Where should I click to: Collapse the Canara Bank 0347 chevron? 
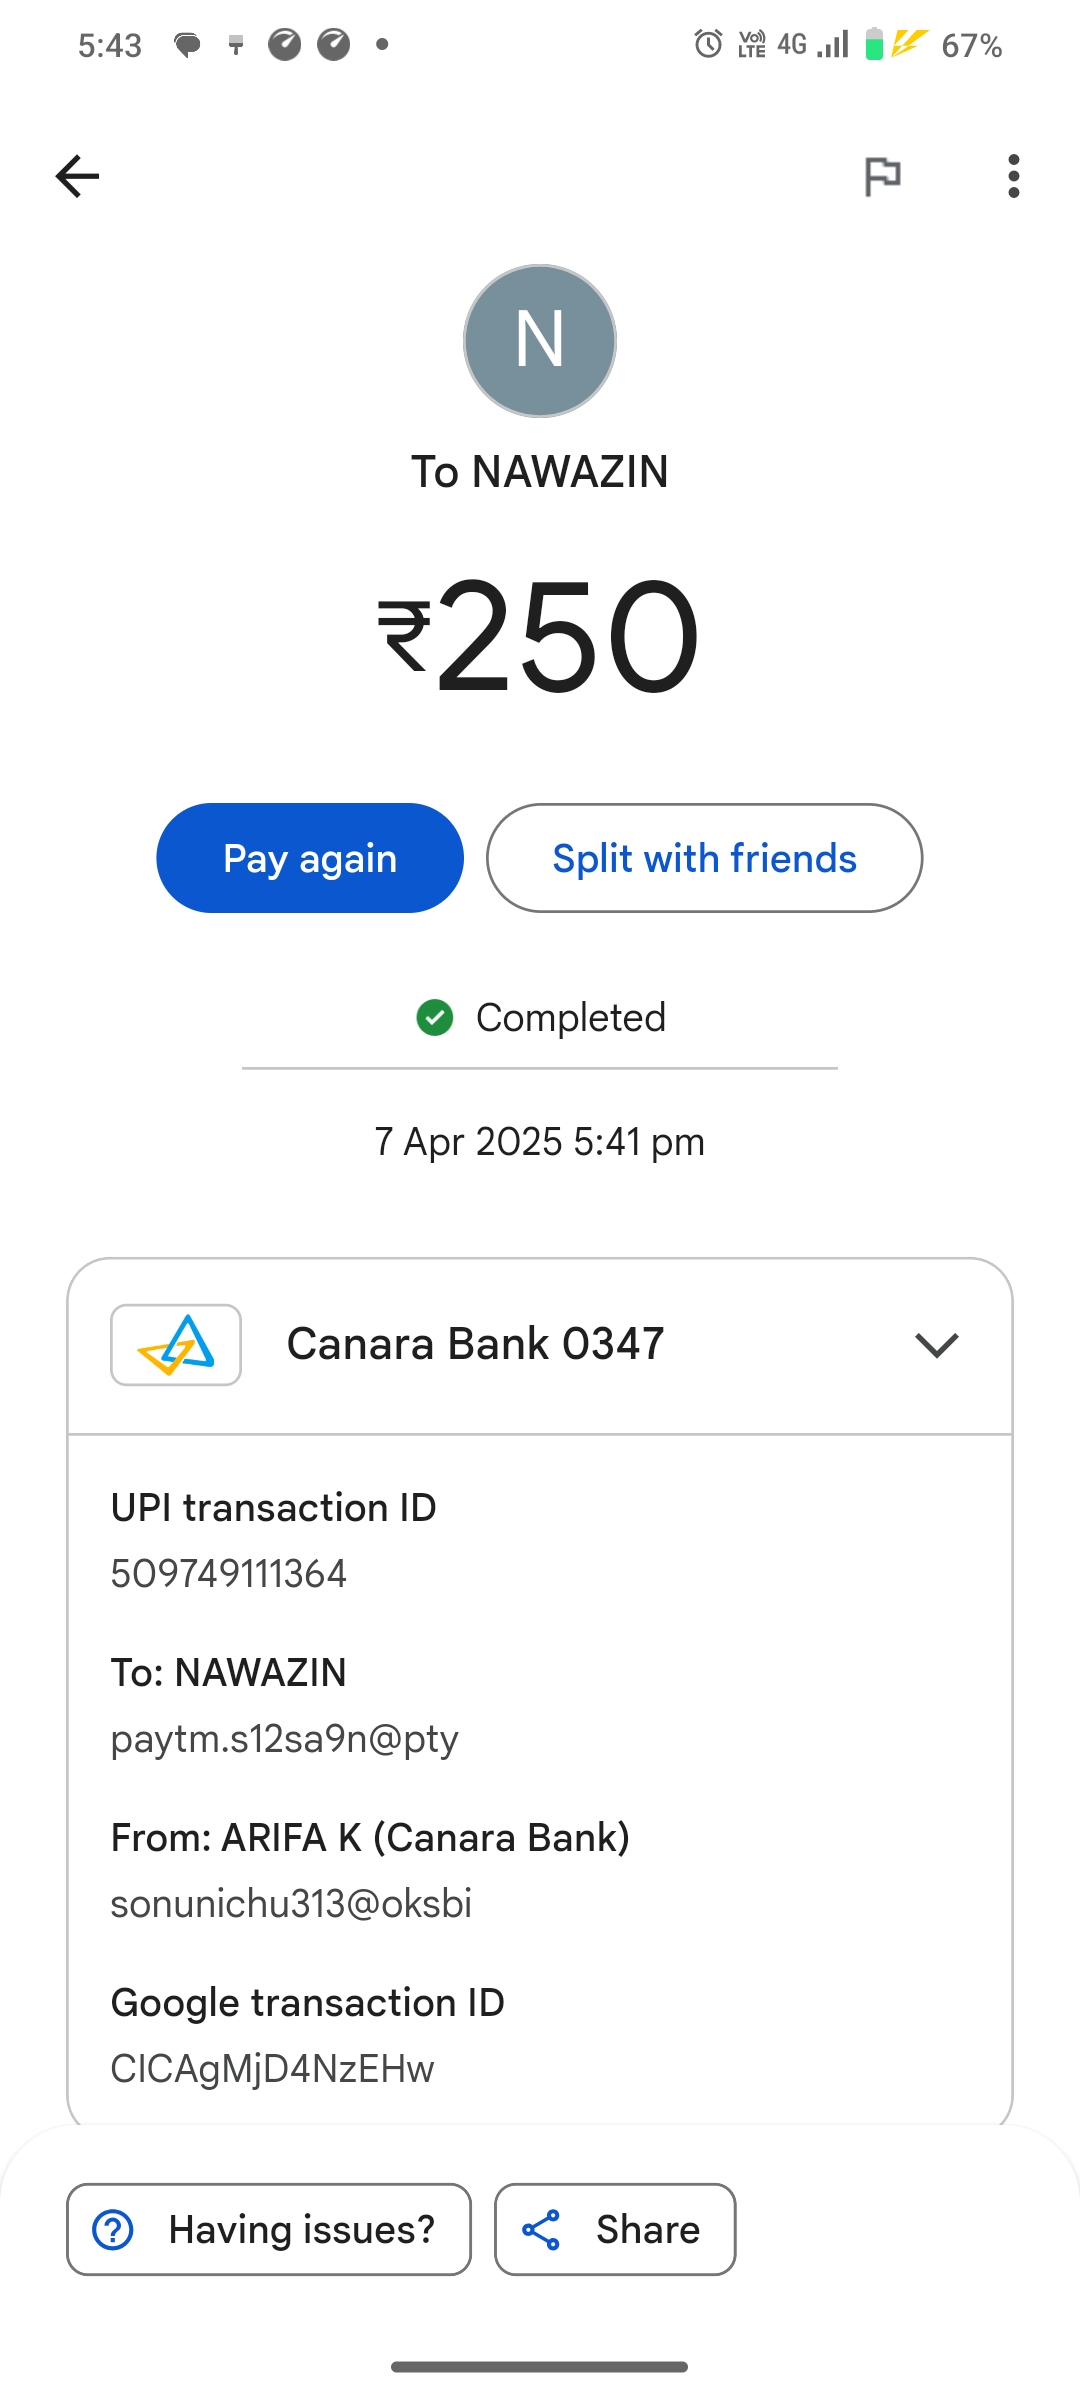[936, 1345]
